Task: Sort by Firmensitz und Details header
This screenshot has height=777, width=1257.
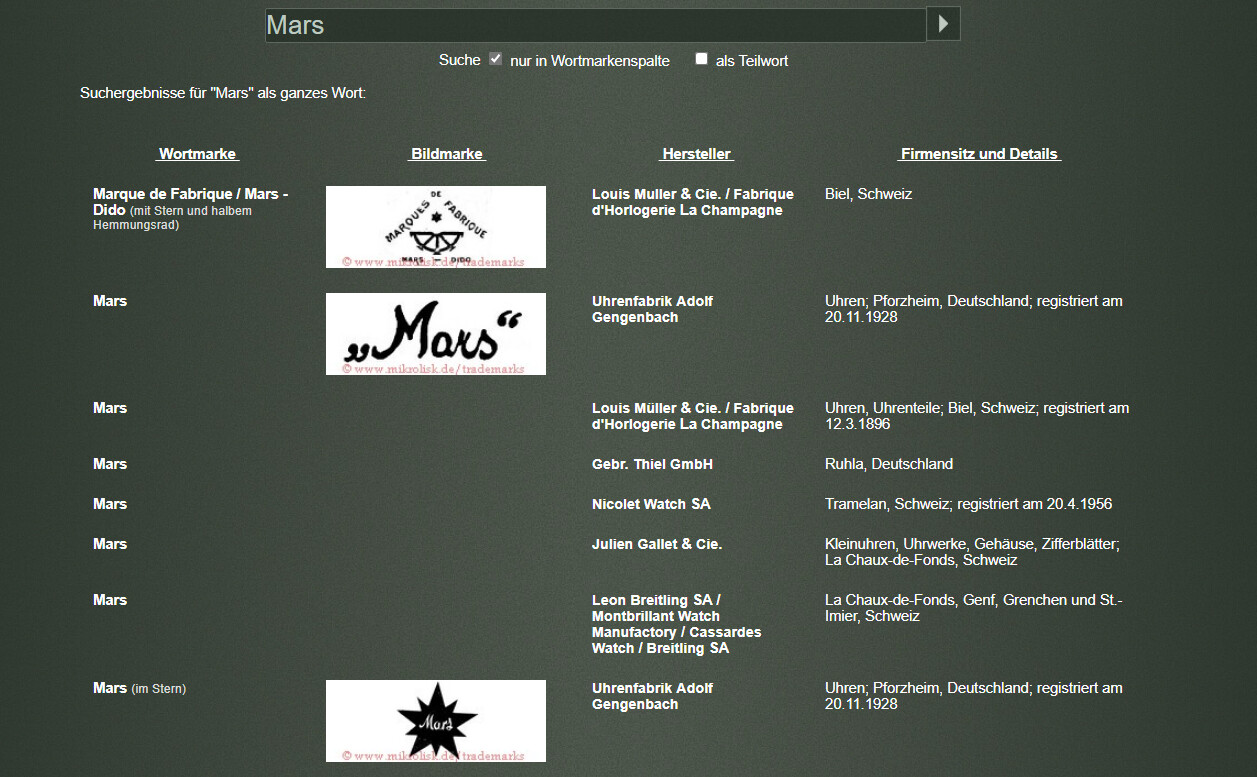Action: click(979, 154)
